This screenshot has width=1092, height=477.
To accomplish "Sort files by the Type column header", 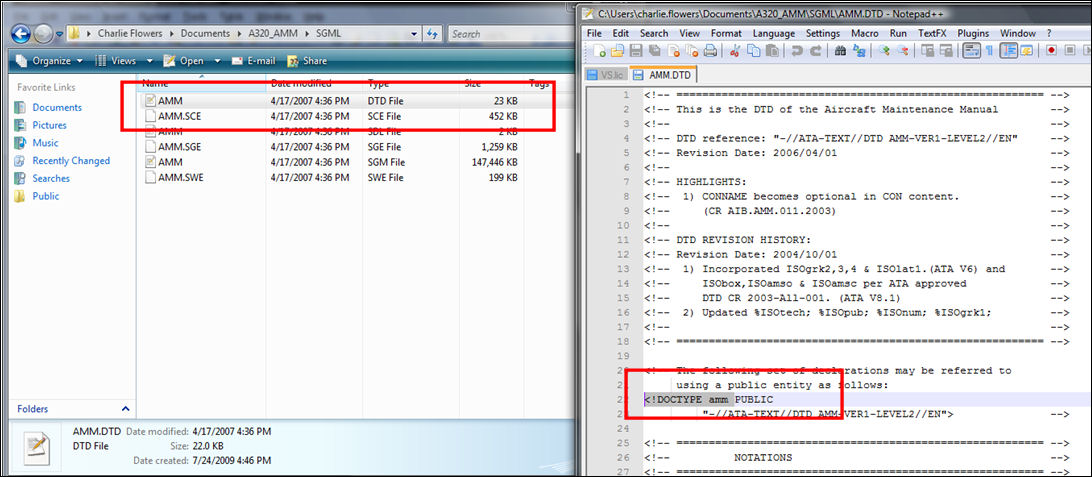I will point(411,84).
